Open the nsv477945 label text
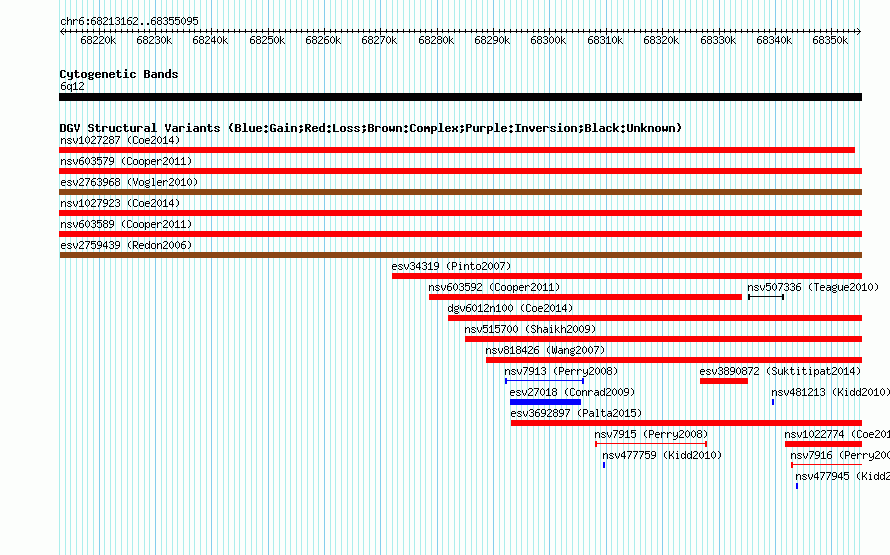The width and height of the screenshot is (890, 555). click(842, 476)
